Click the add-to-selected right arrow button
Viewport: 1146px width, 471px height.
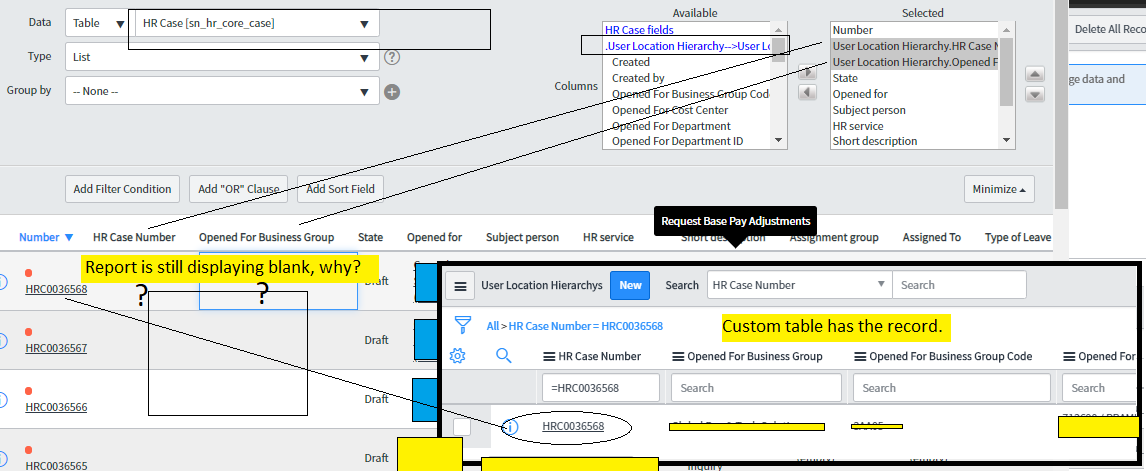click(x=808, y=72)
